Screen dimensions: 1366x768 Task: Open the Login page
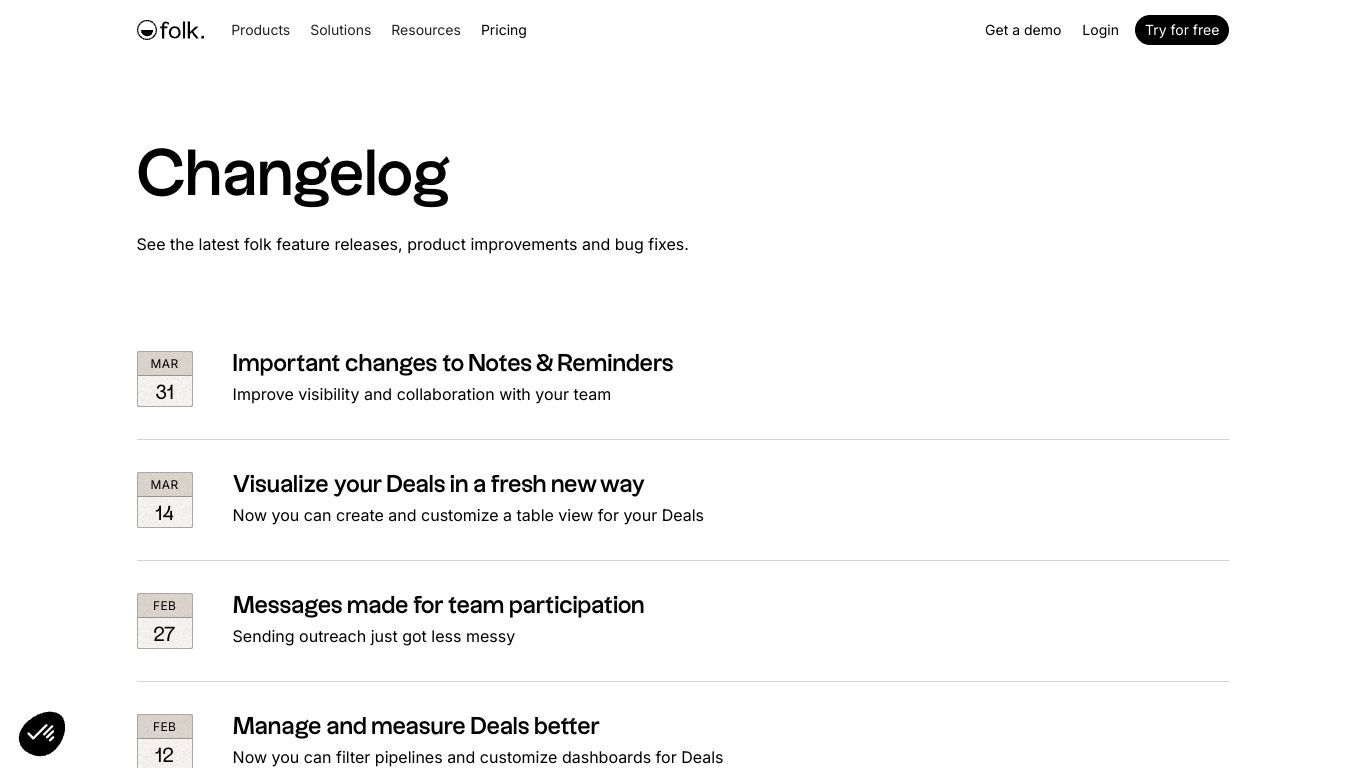(1100, 30)
